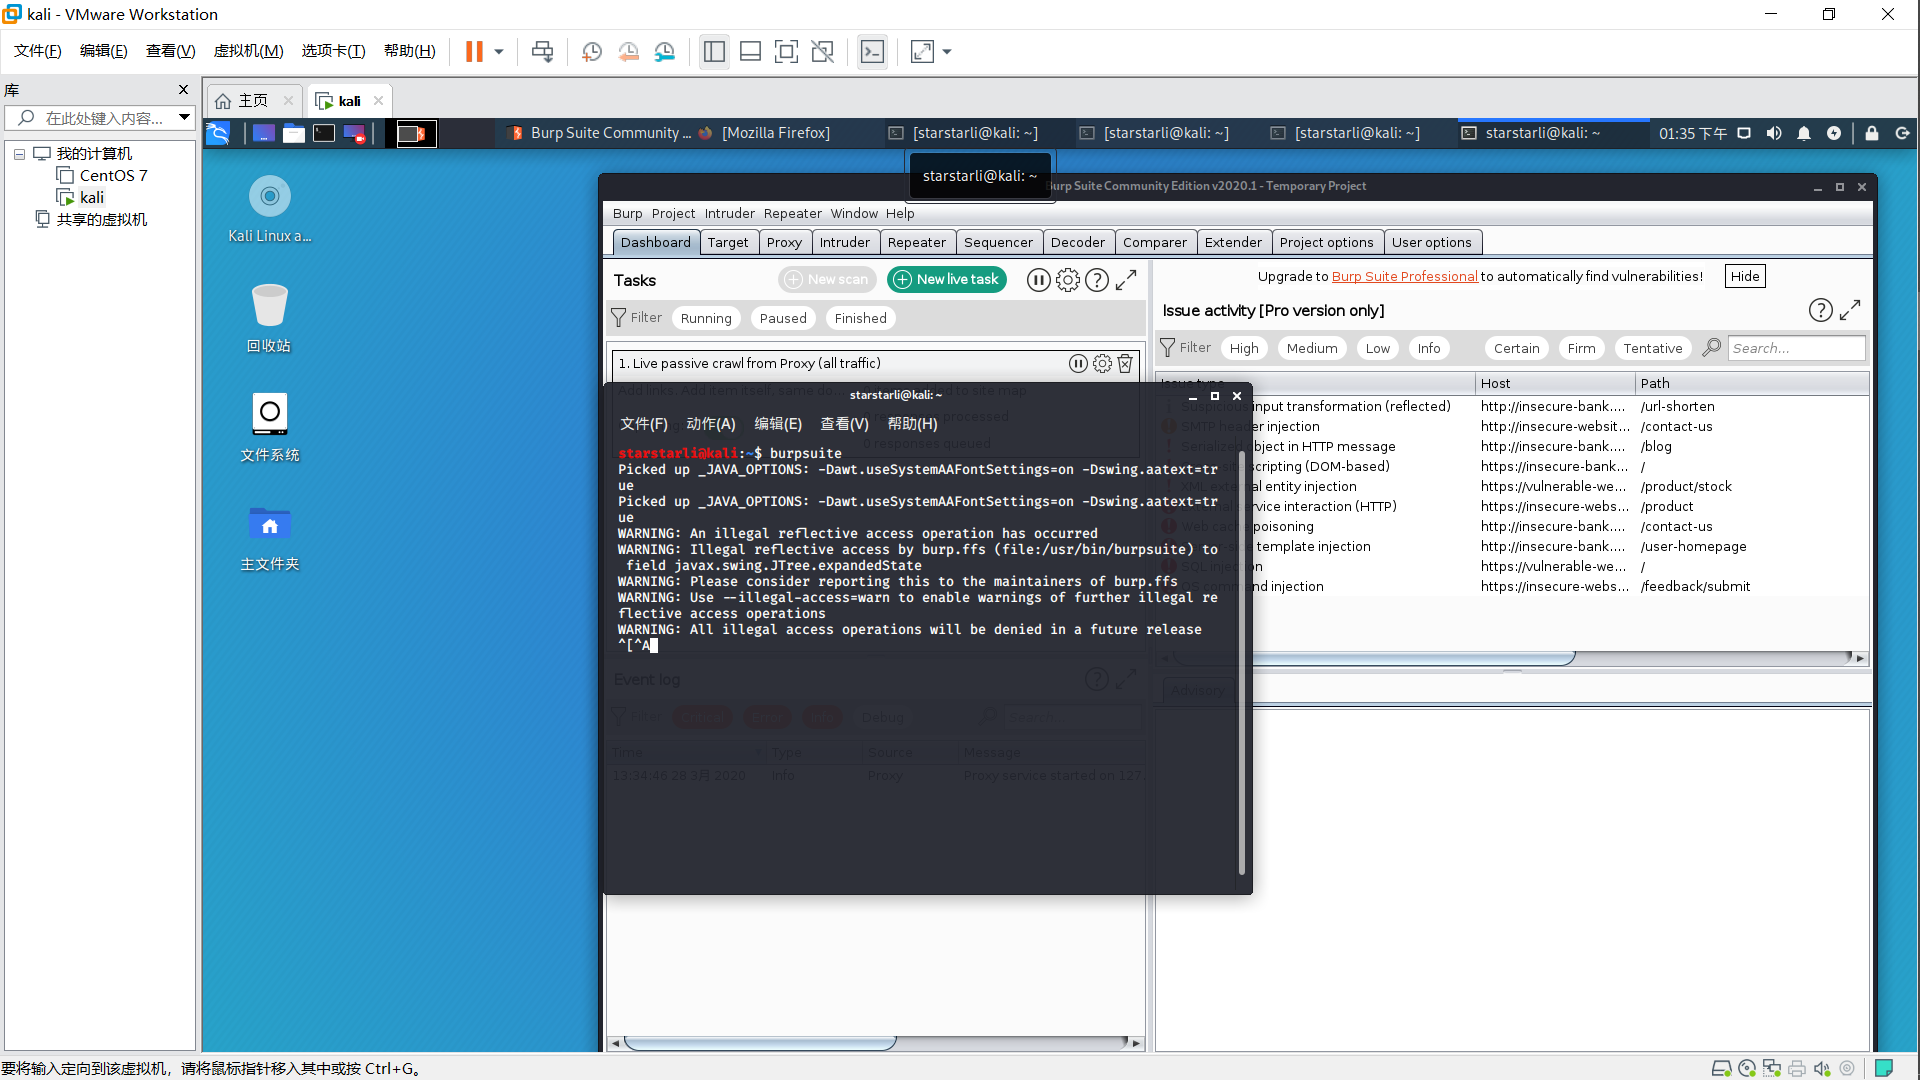This screenshot has height=1080, width=1920.
Task: Open the 选项卡(T) menu
Action: click(333, 51)
